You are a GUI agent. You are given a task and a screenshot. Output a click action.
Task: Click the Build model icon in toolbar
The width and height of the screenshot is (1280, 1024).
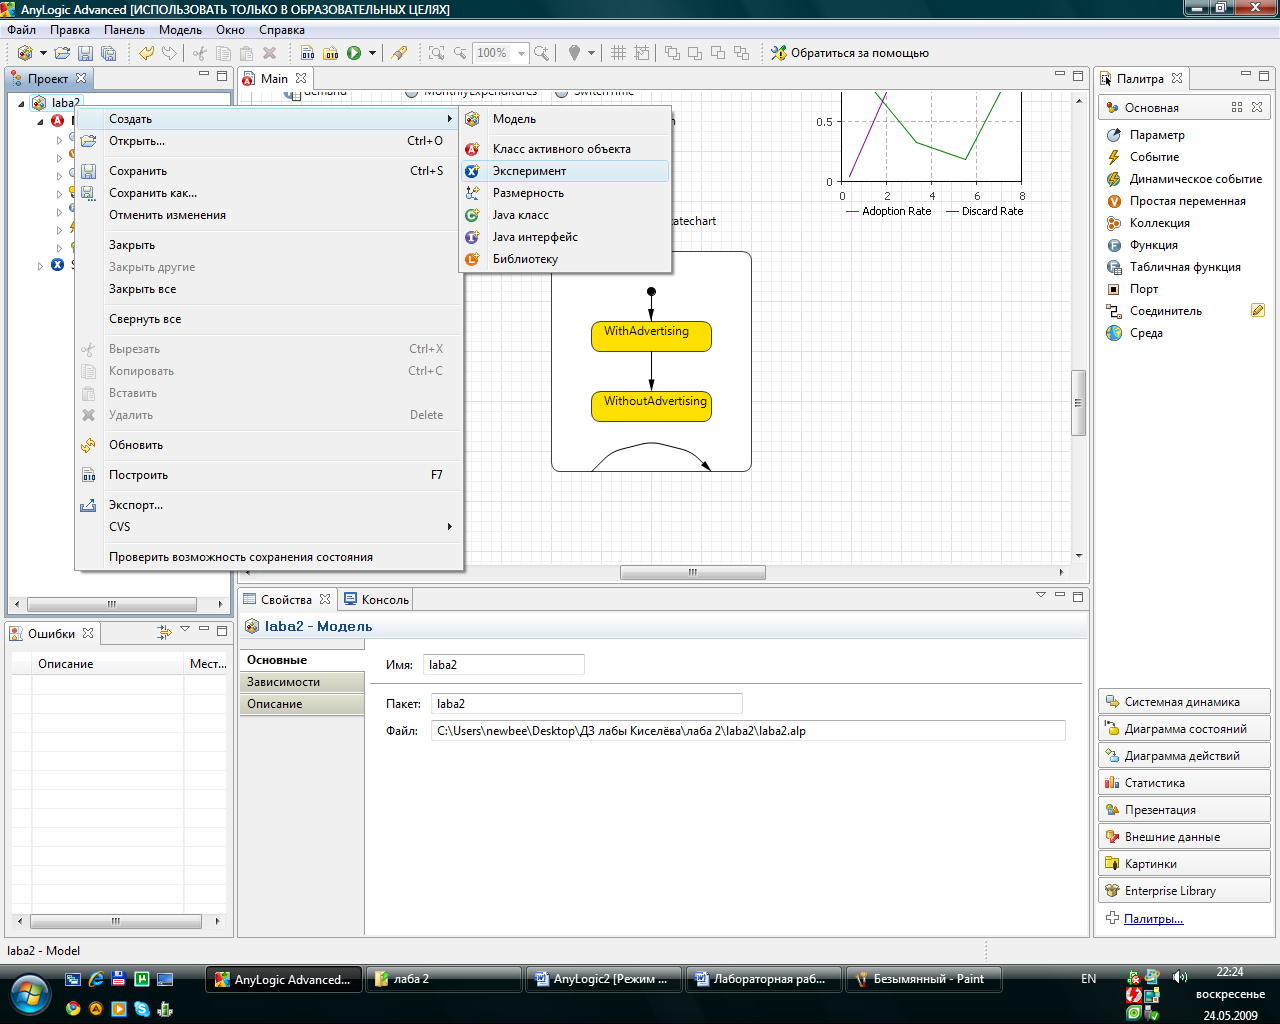(x=308, y=53)
